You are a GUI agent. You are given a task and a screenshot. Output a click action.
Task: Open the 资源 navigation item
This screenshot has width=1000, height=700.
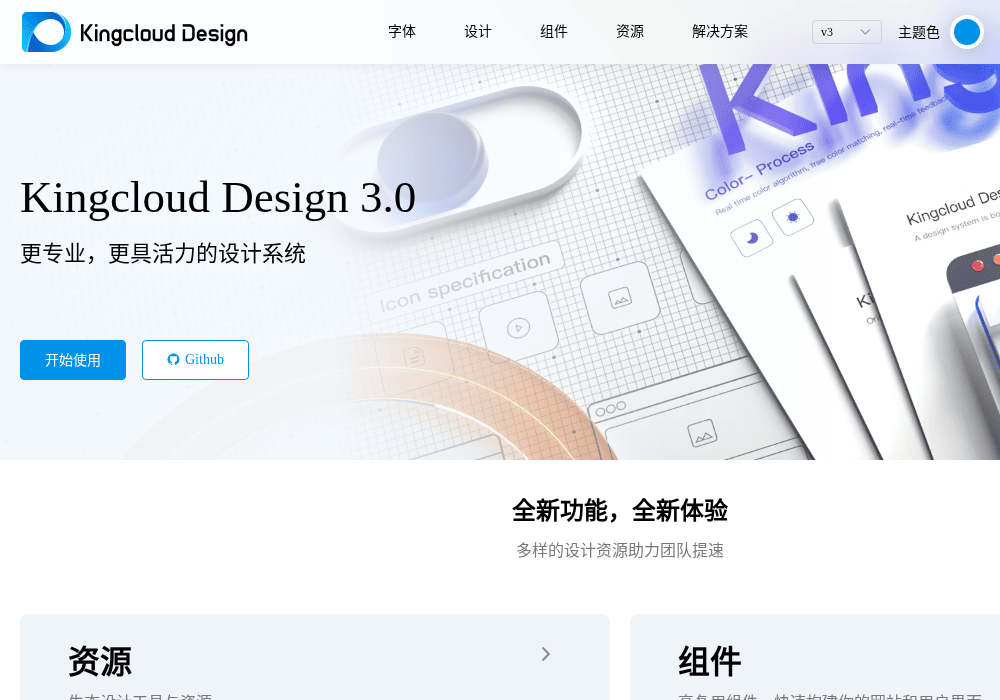(630, 32)
